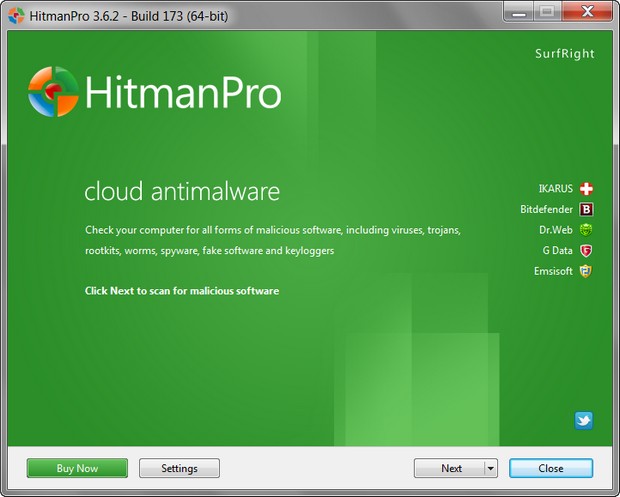
Task: Click the Bitdefender B icon
Action: [586, 209]
